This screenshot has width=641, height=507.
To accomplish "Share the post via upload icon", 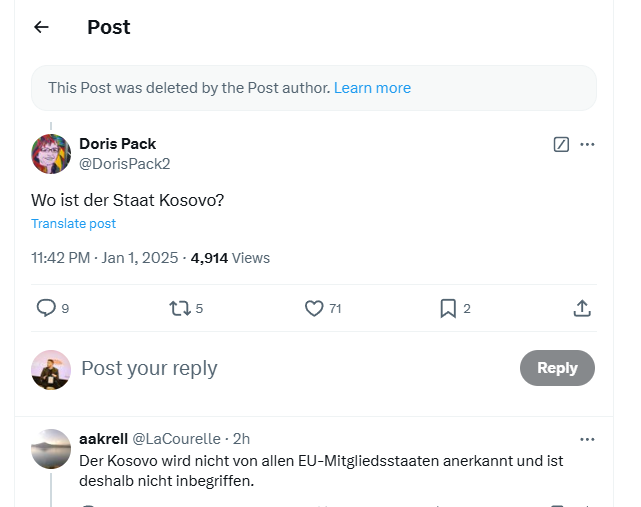I will [x=582, y=309].
